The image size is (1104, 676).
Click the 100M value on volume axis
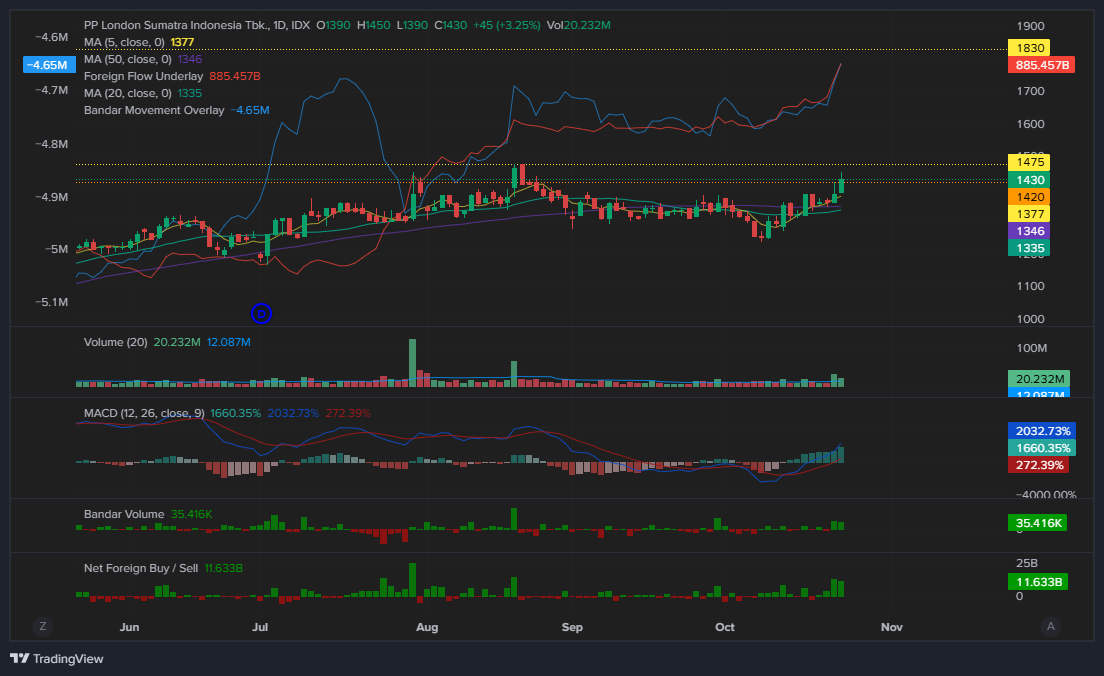coord(1032,348)
